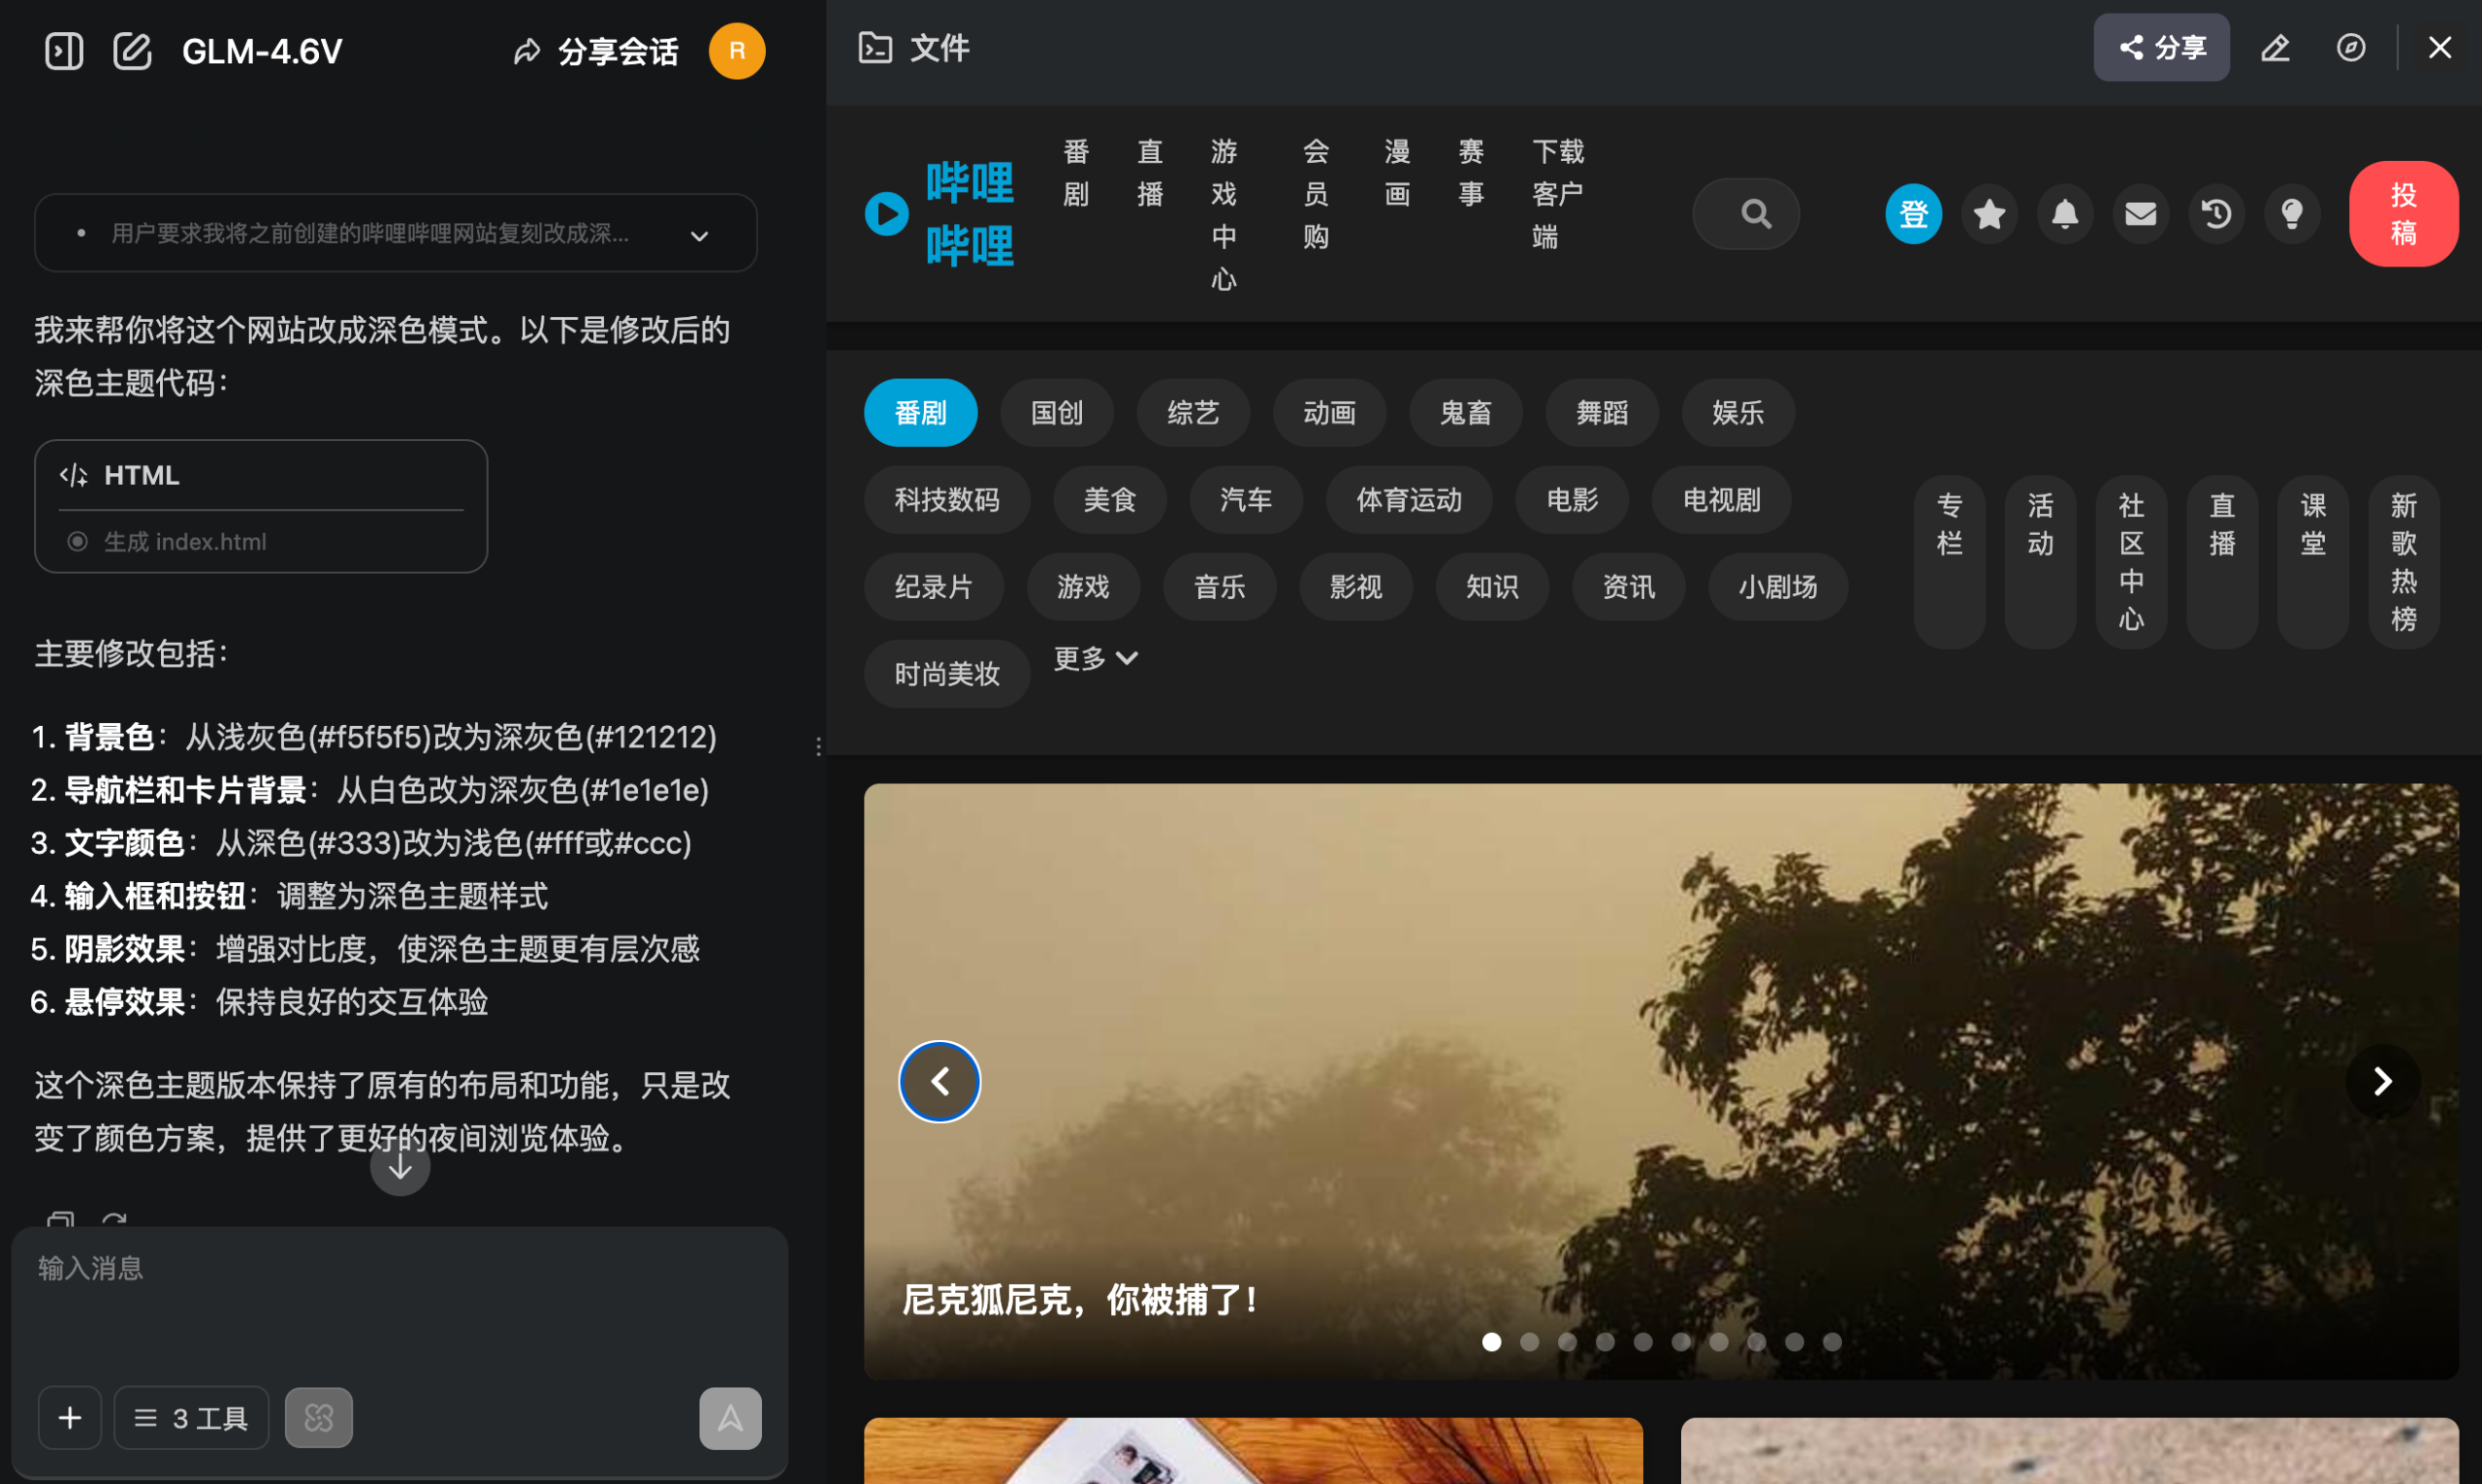The image size is (2482, 1484).
Task: Open the compass preview icon in the header
Action: click(2352, 47)
